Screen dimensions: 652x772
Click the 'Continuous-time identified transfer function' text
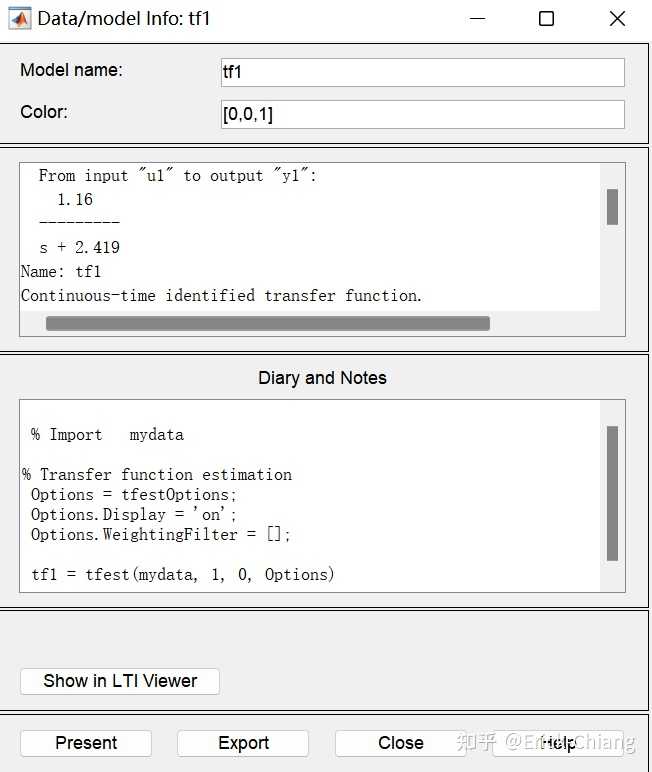[221, 296]
